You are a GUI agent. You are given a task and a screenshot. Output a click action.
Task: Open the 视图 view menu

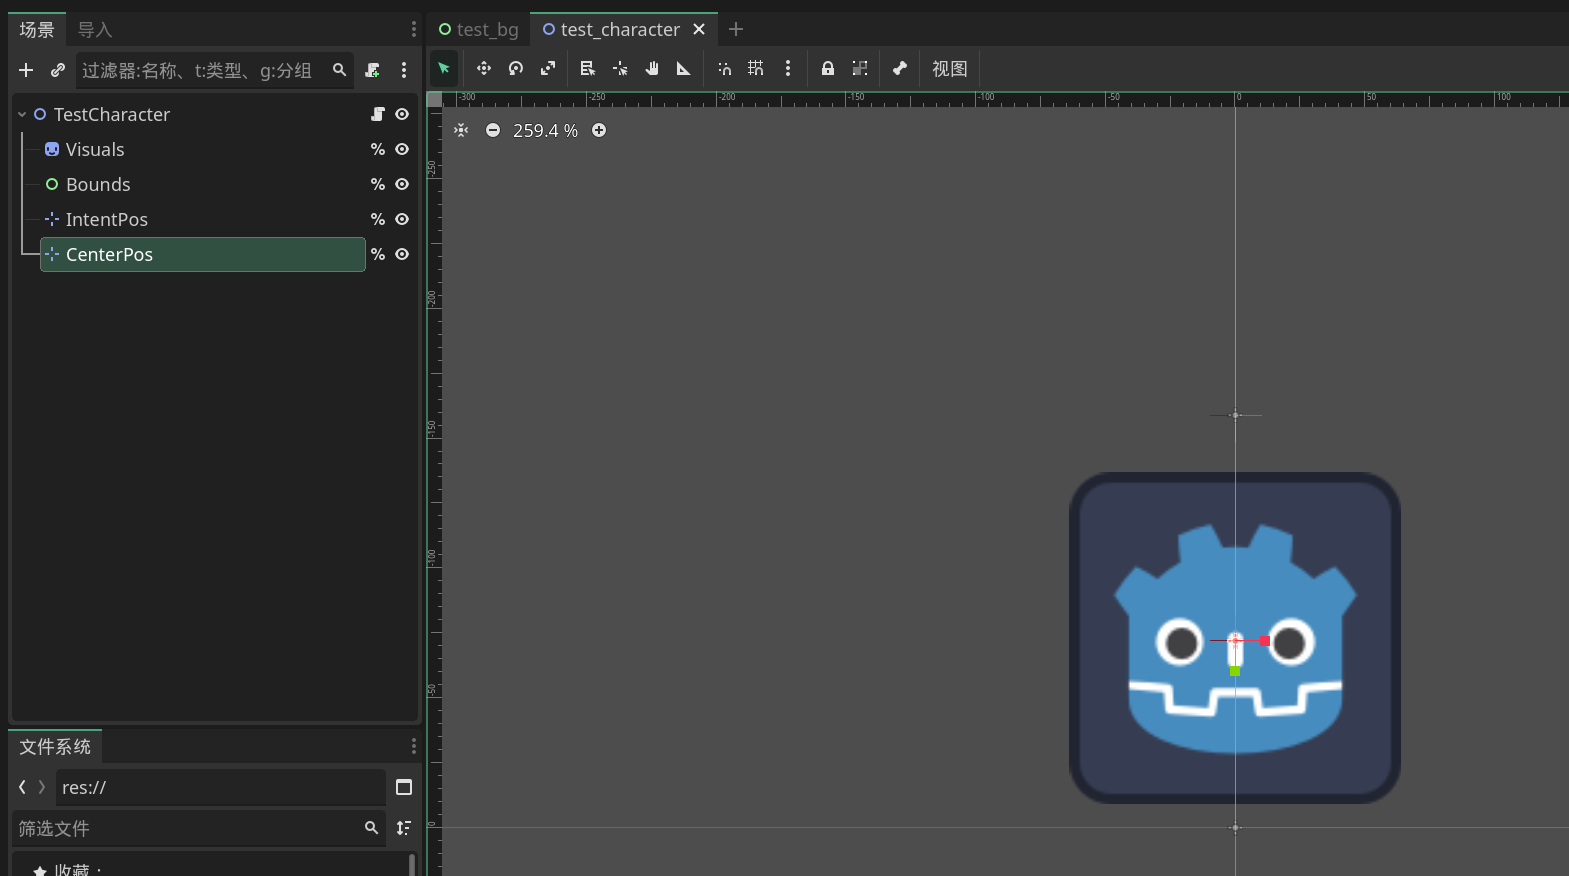pos(949,68)
